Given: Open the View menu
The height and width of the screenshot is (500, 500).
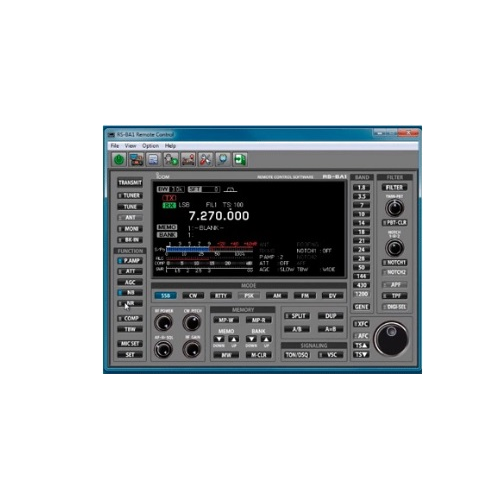Looking at the screenshot, I should [130, 146].
